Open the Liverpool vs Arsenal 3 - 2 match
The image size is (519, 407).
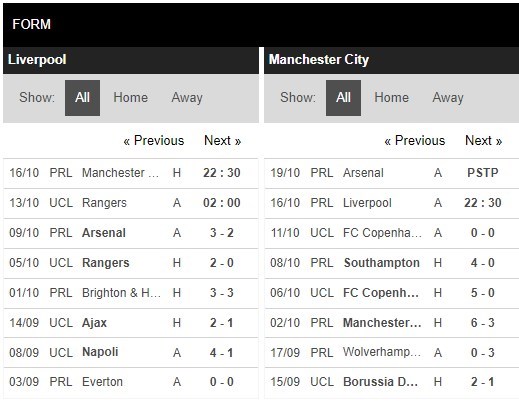click(x=131, y=233)
